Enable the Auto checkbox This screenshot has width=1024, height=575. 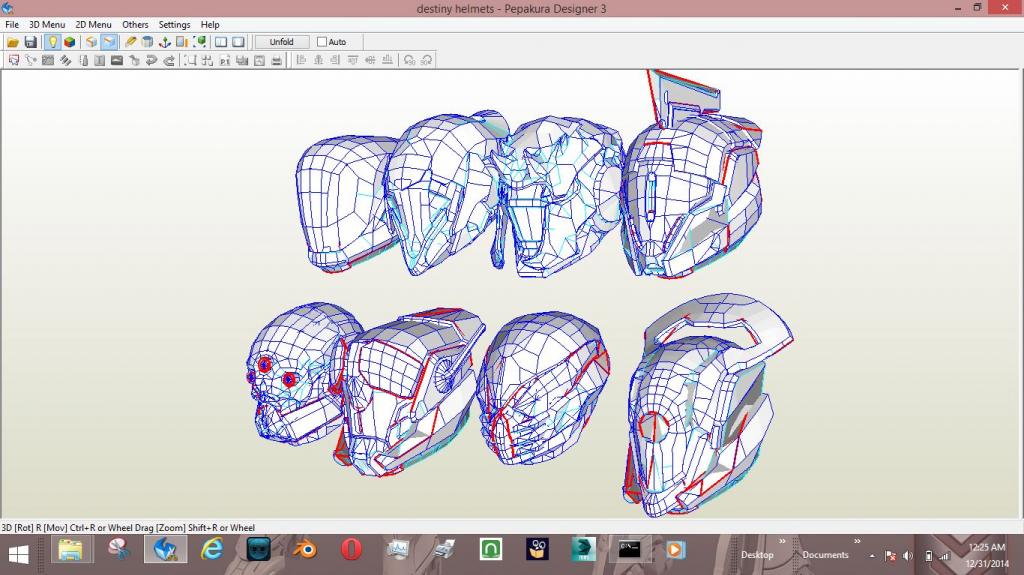pyautogui.click(x=322, y=42)
